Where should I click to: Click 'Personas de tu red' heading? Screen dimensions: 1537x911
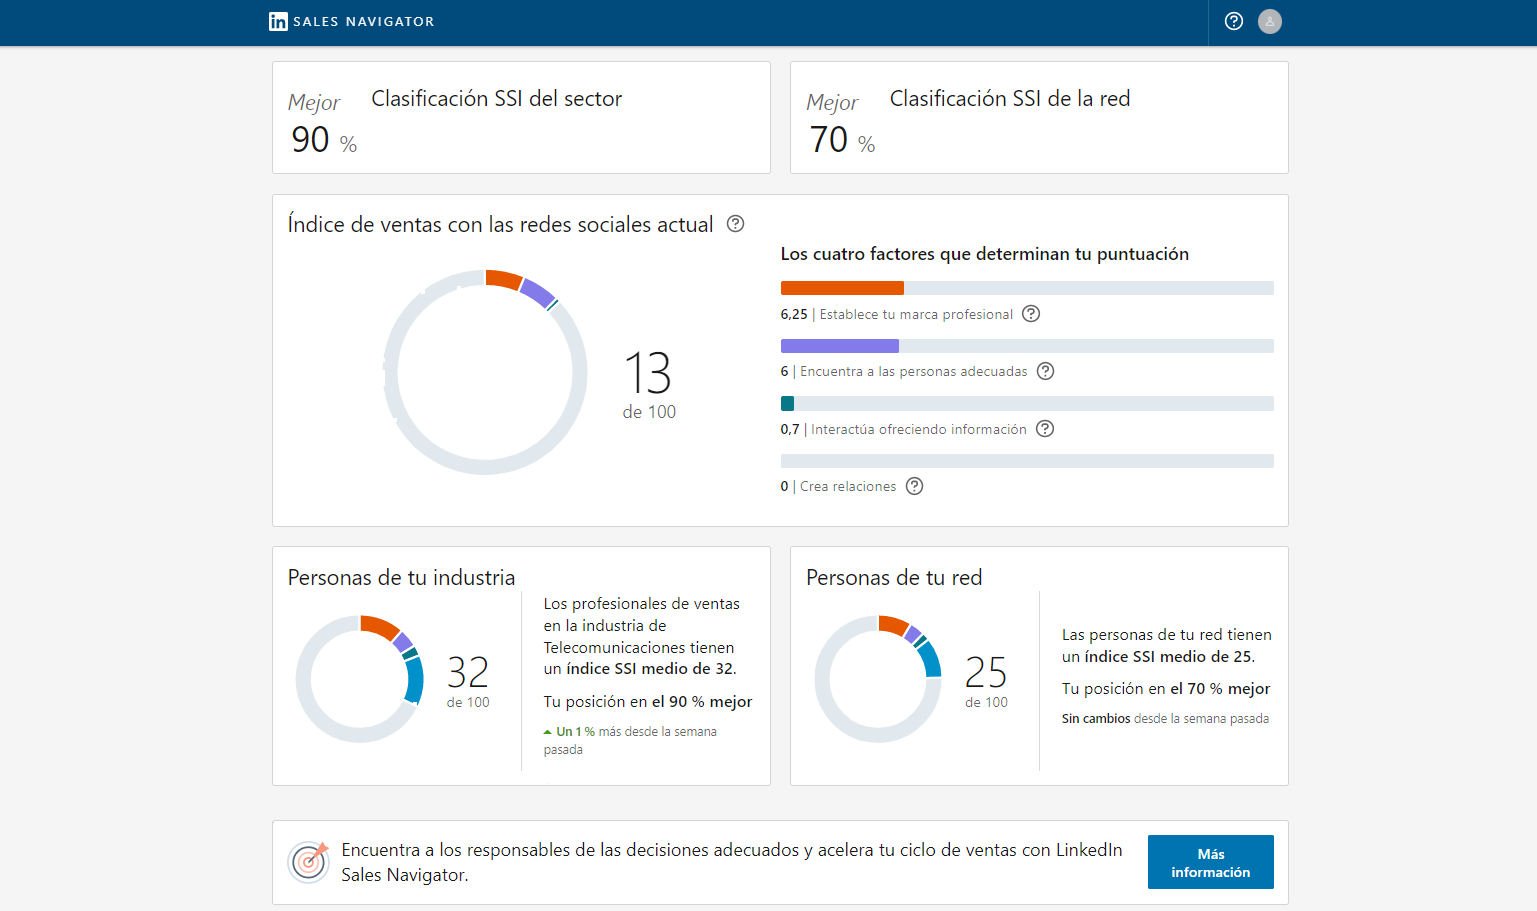click(x=894, y=577)
